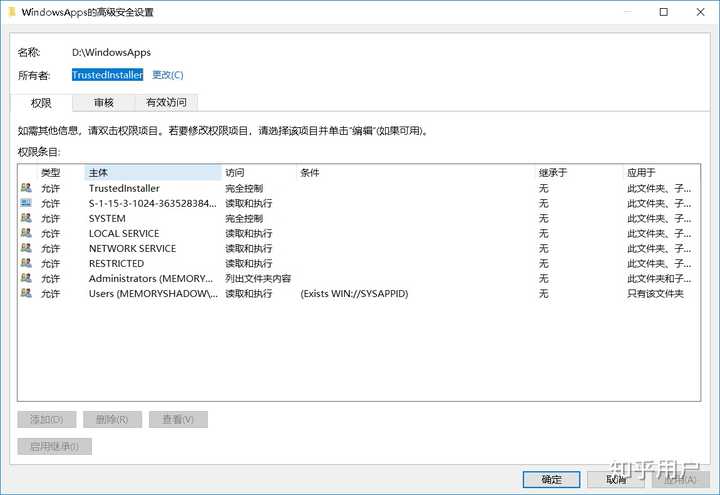Click the group icon beside SYSTEM entry
The height and width of the screenshot is (495, 720).
pos(26,218)
